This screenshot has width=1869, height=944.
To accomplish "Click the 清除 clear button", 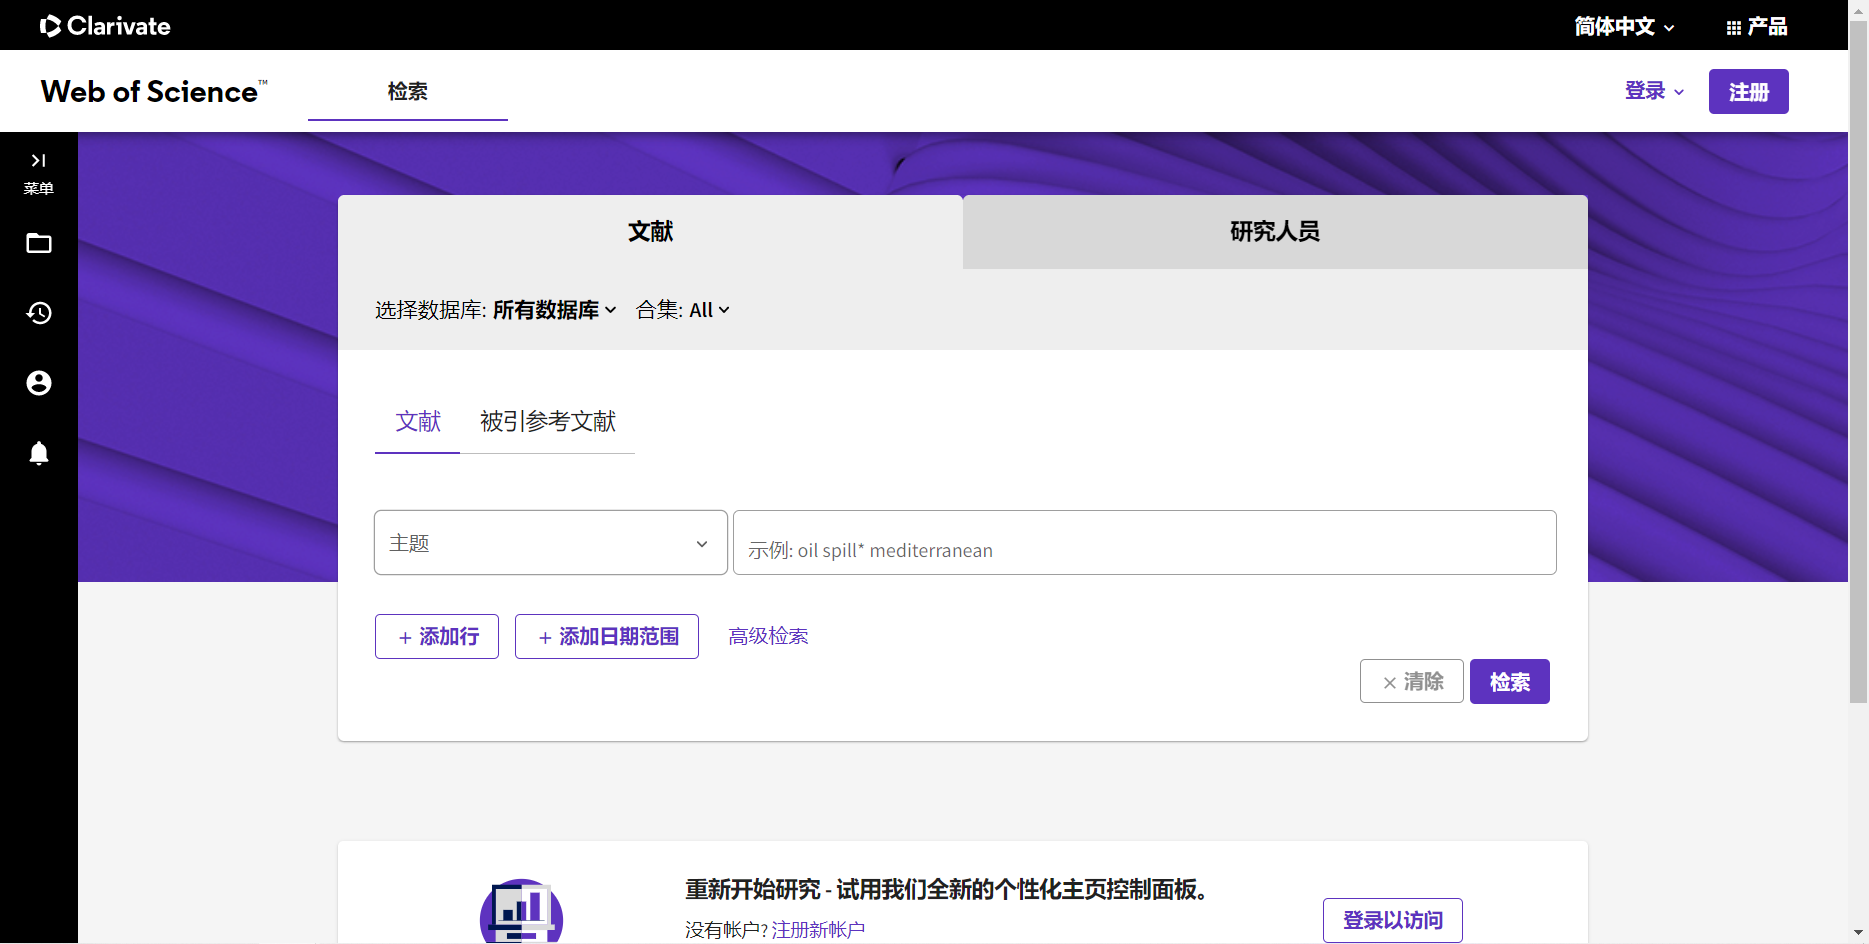I will (x=1412, y=682).
